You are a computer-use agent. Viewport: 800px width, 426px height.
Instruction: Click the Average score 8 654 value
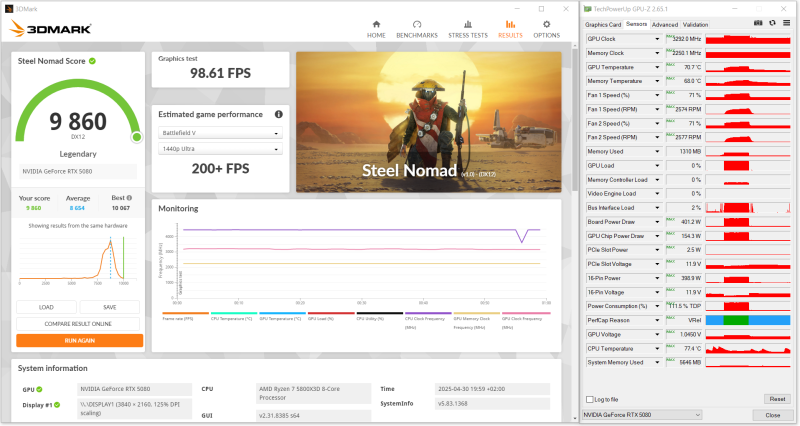pos(78,208)
